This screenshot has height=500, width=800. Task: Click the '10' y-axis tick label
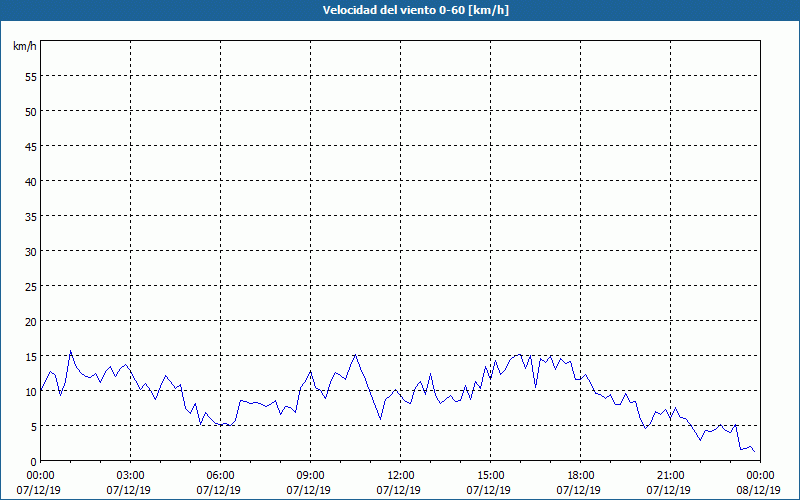tap(31, 392)
